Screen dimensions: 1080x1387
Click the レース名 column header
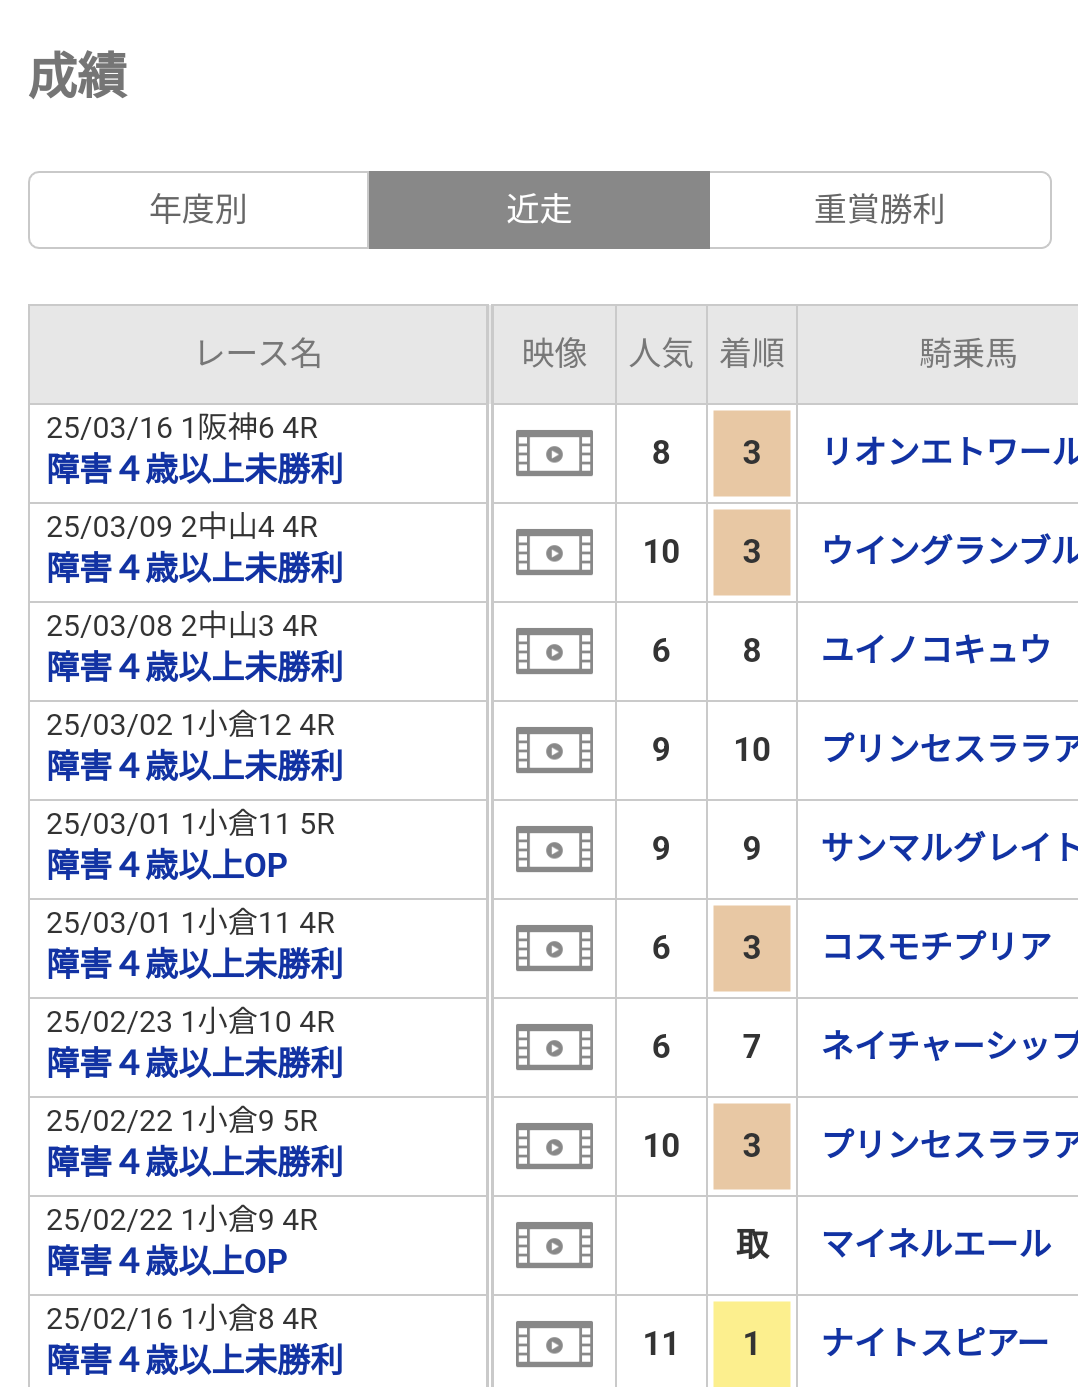click(x=259, y=354)
